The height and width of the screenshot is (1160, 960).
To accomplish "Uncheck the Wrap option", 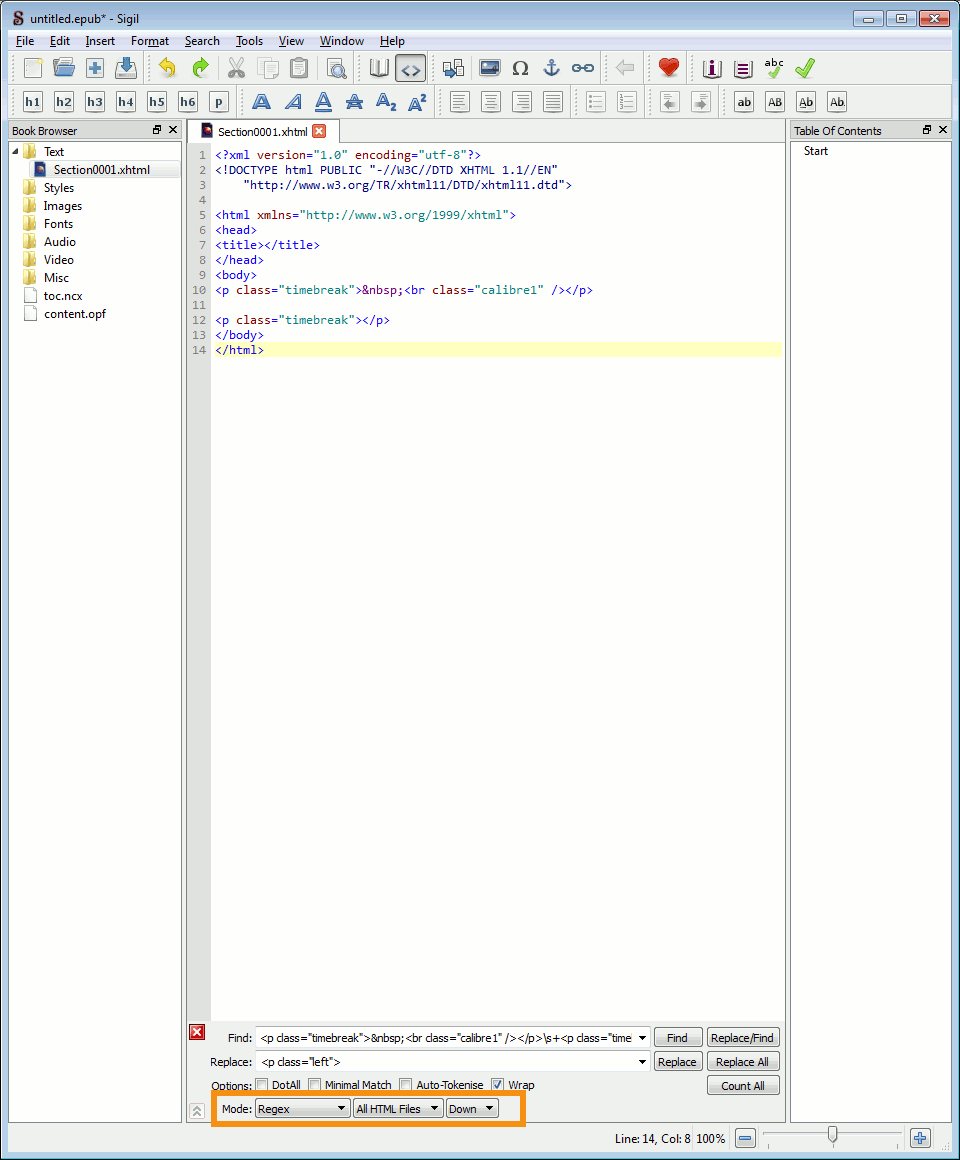I will 497,1085.
